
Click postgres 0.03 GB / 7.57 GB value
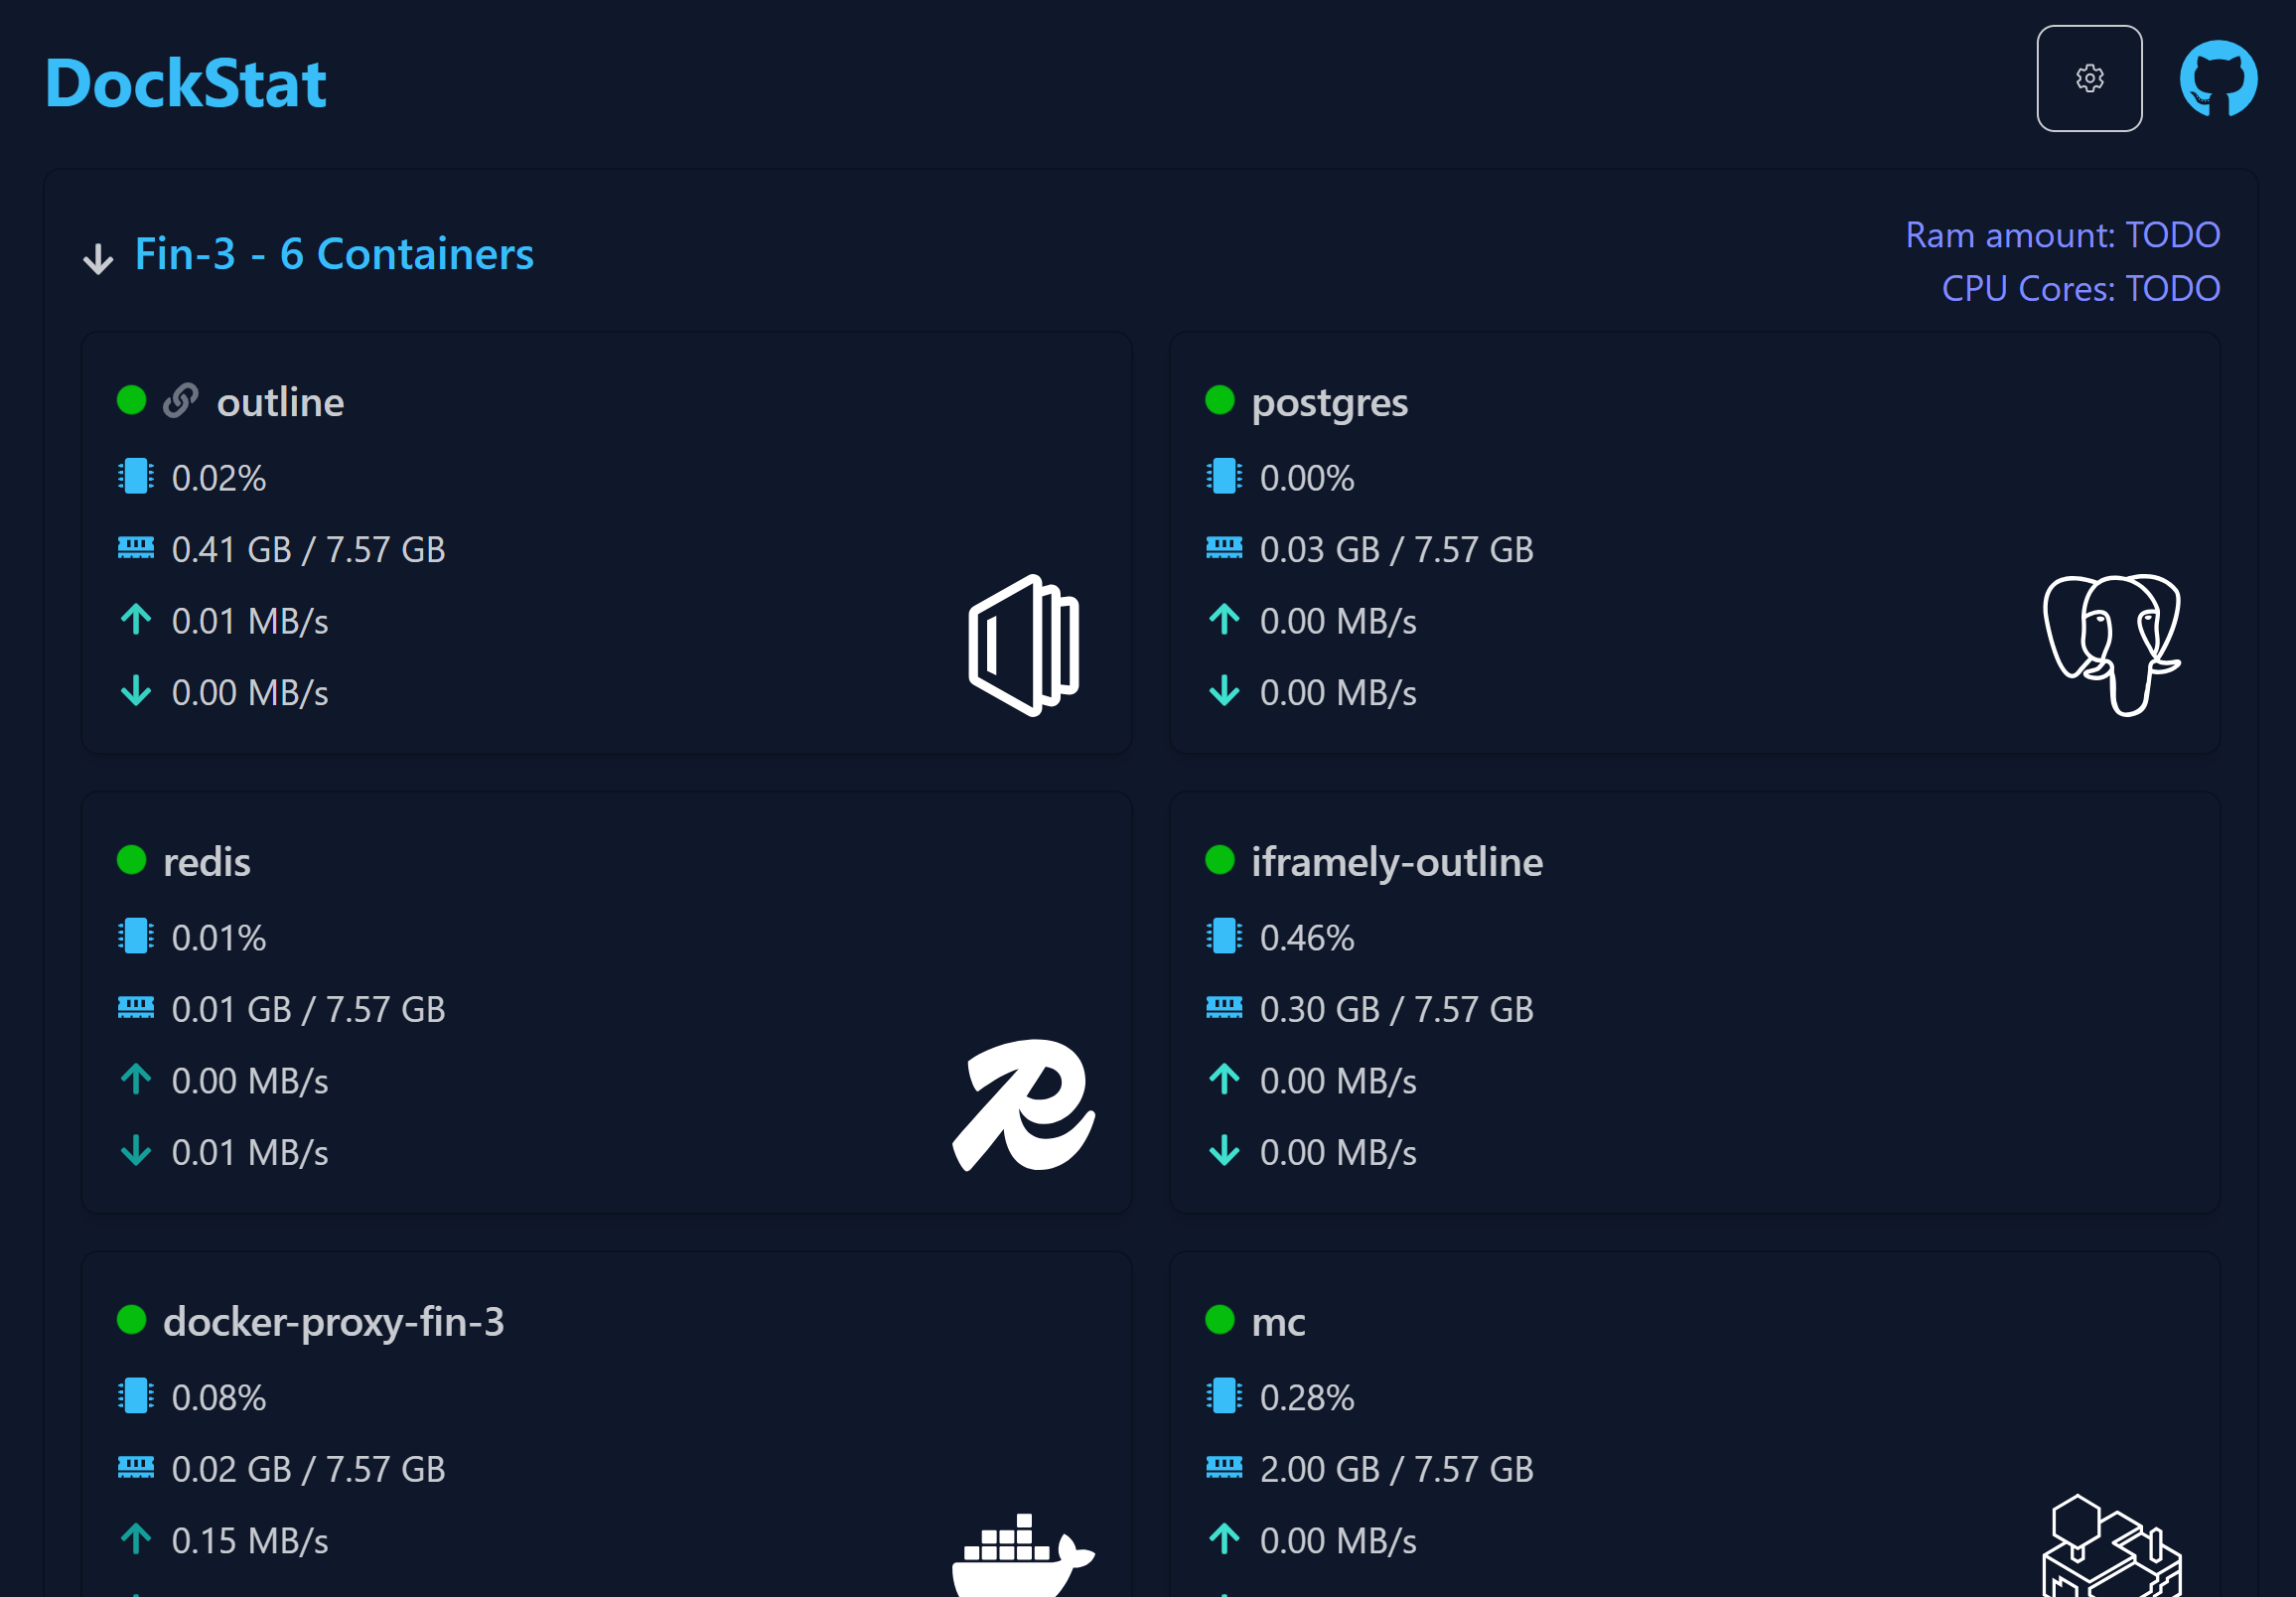[1396, 550]
